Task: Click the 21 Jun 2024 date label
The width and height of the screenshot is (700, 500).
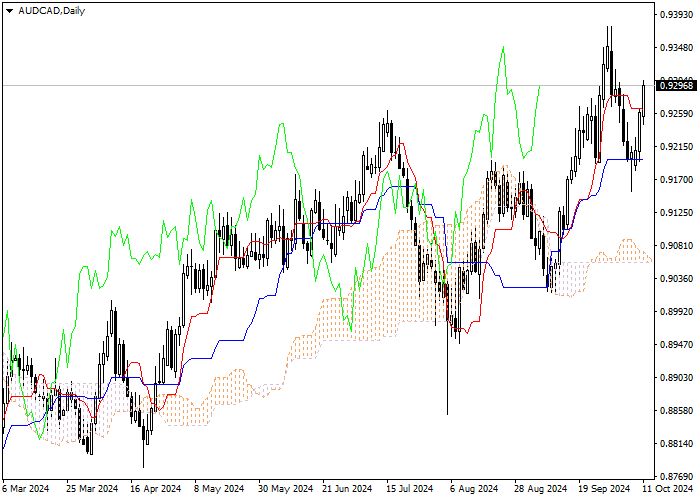Action: click(347, 489)
